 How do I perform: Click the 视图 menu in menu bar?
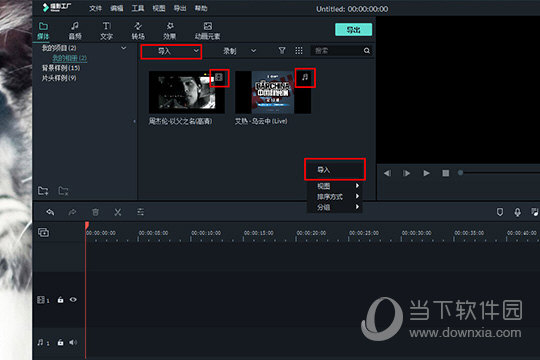[159, 8]
